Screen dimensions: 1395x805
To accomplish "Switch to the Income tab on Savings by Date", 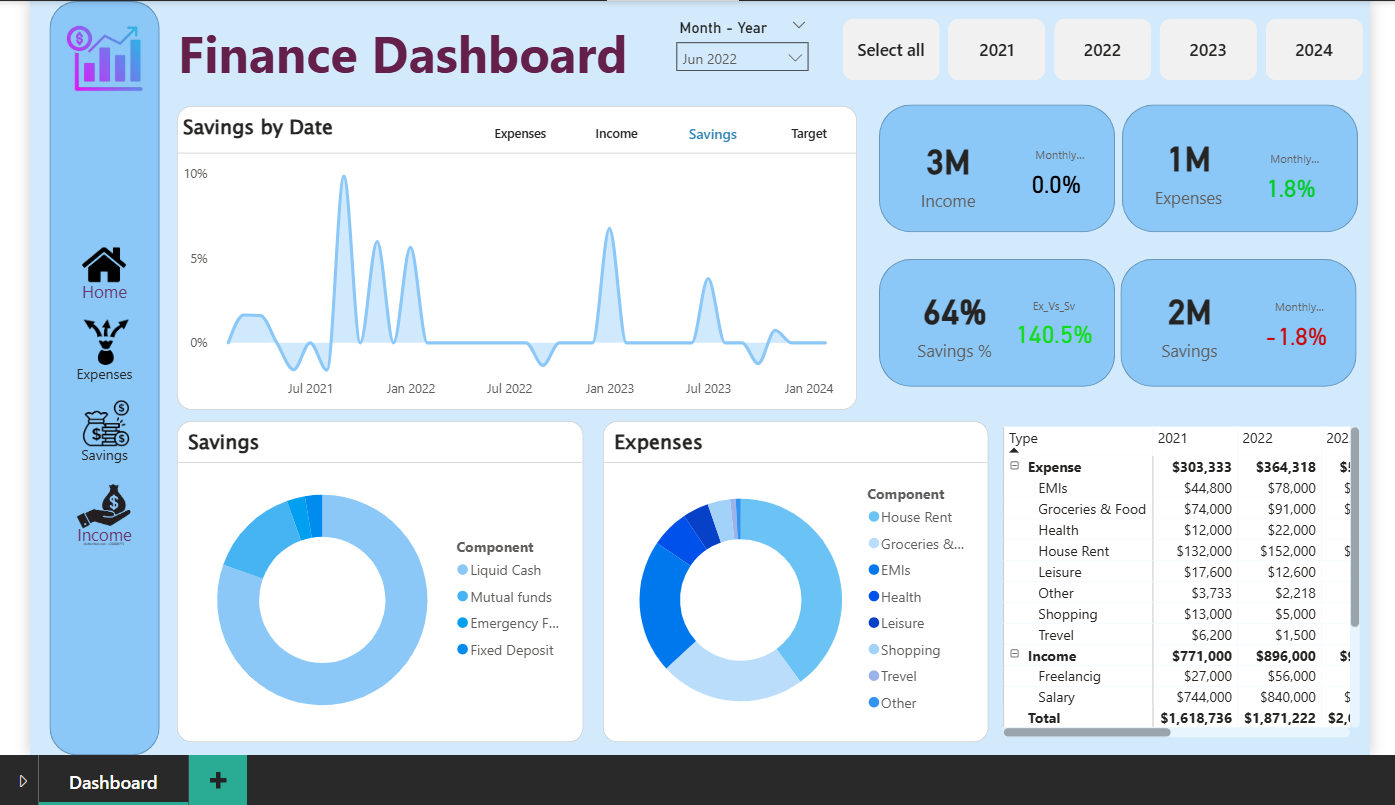I will coord(616,133).
